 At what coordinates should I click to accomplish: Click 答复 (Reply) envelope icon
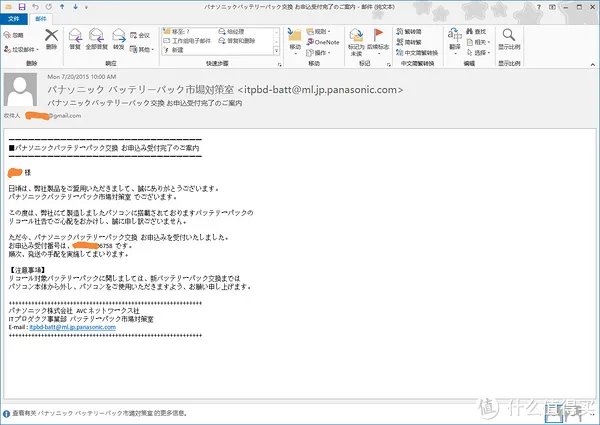coord(75,39)
